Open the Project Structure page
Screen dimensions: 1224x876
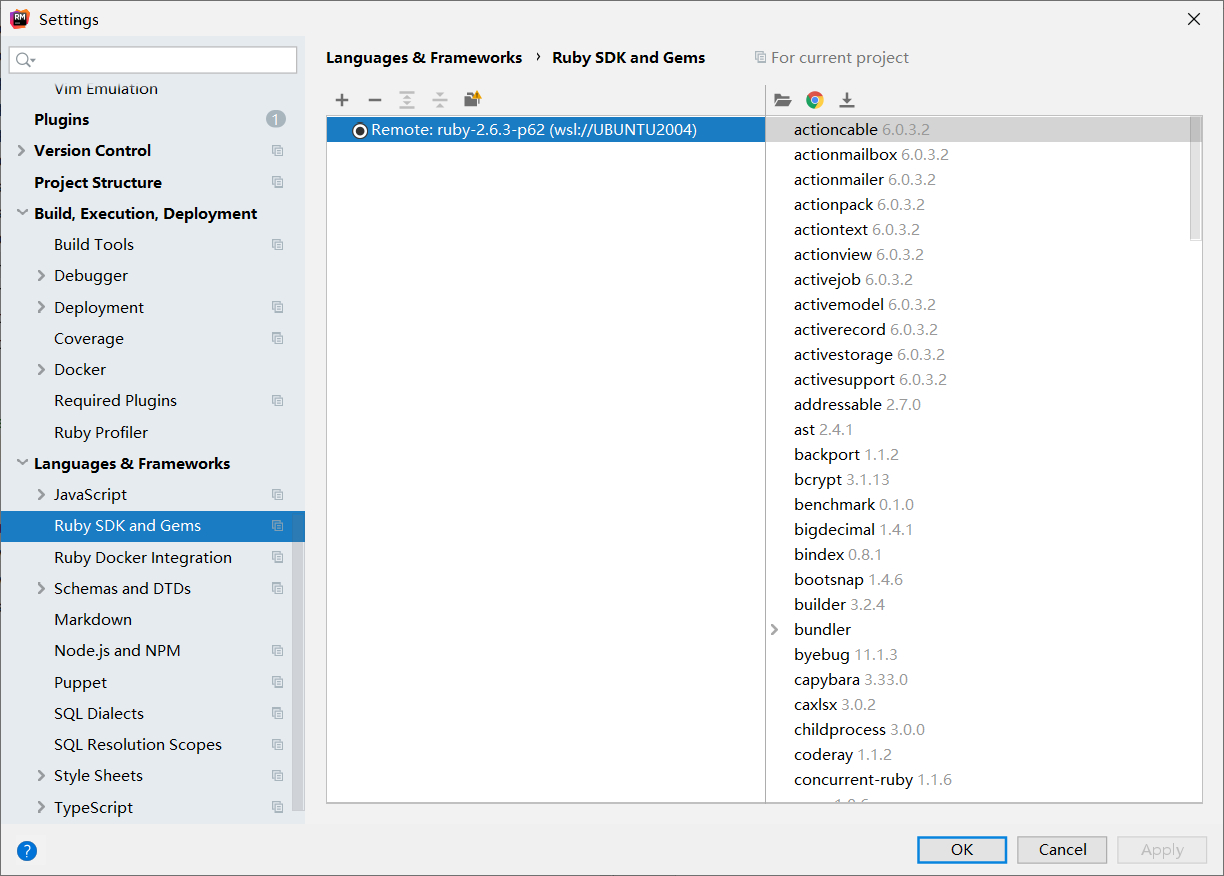[98, 183]
